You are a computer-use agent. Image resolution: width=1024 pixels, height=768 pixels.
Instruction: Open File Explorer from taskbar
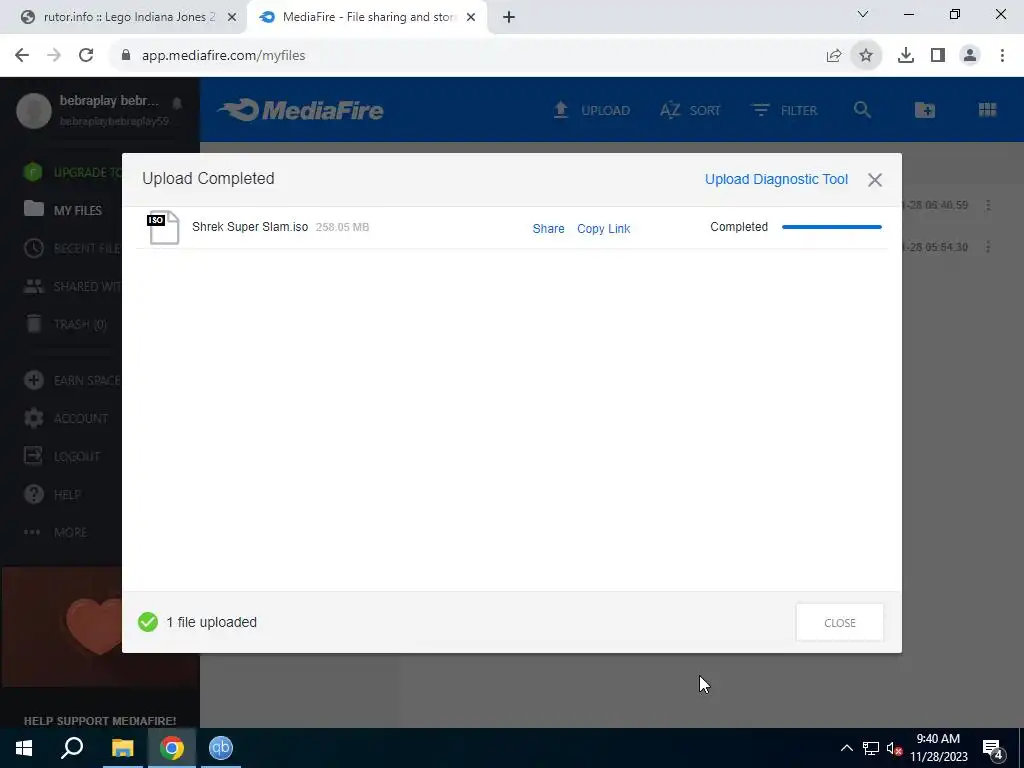pyautogui.click(x=122, y=748)
